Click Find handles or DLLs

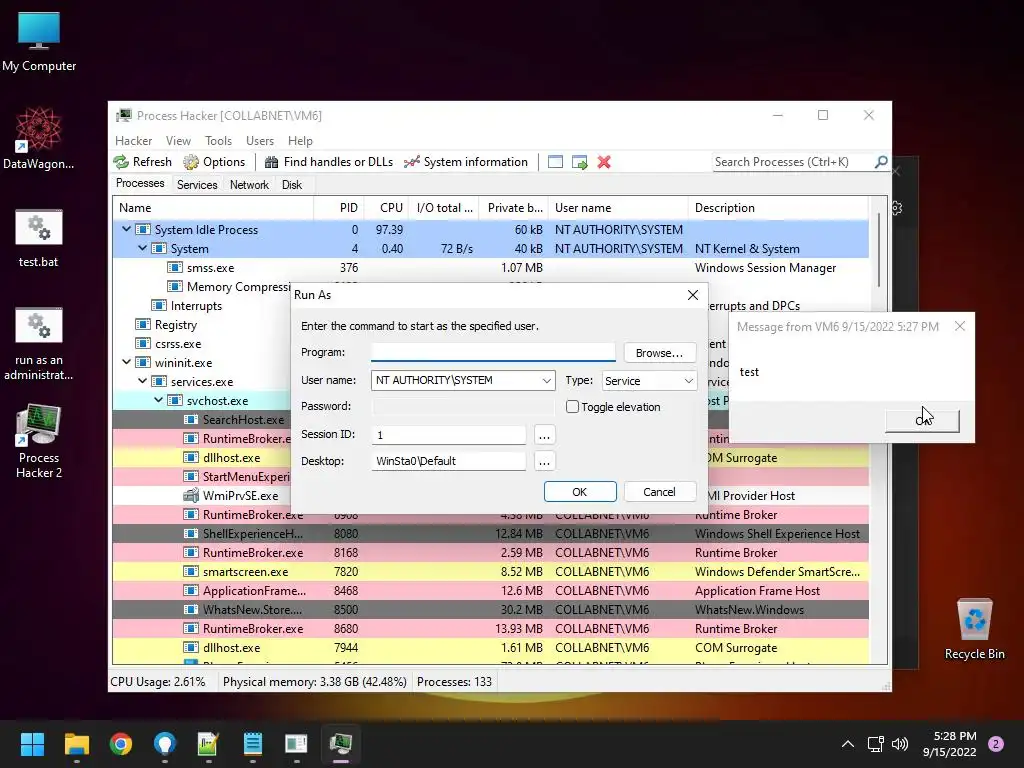pyautogui.click(x=328, y=162)
